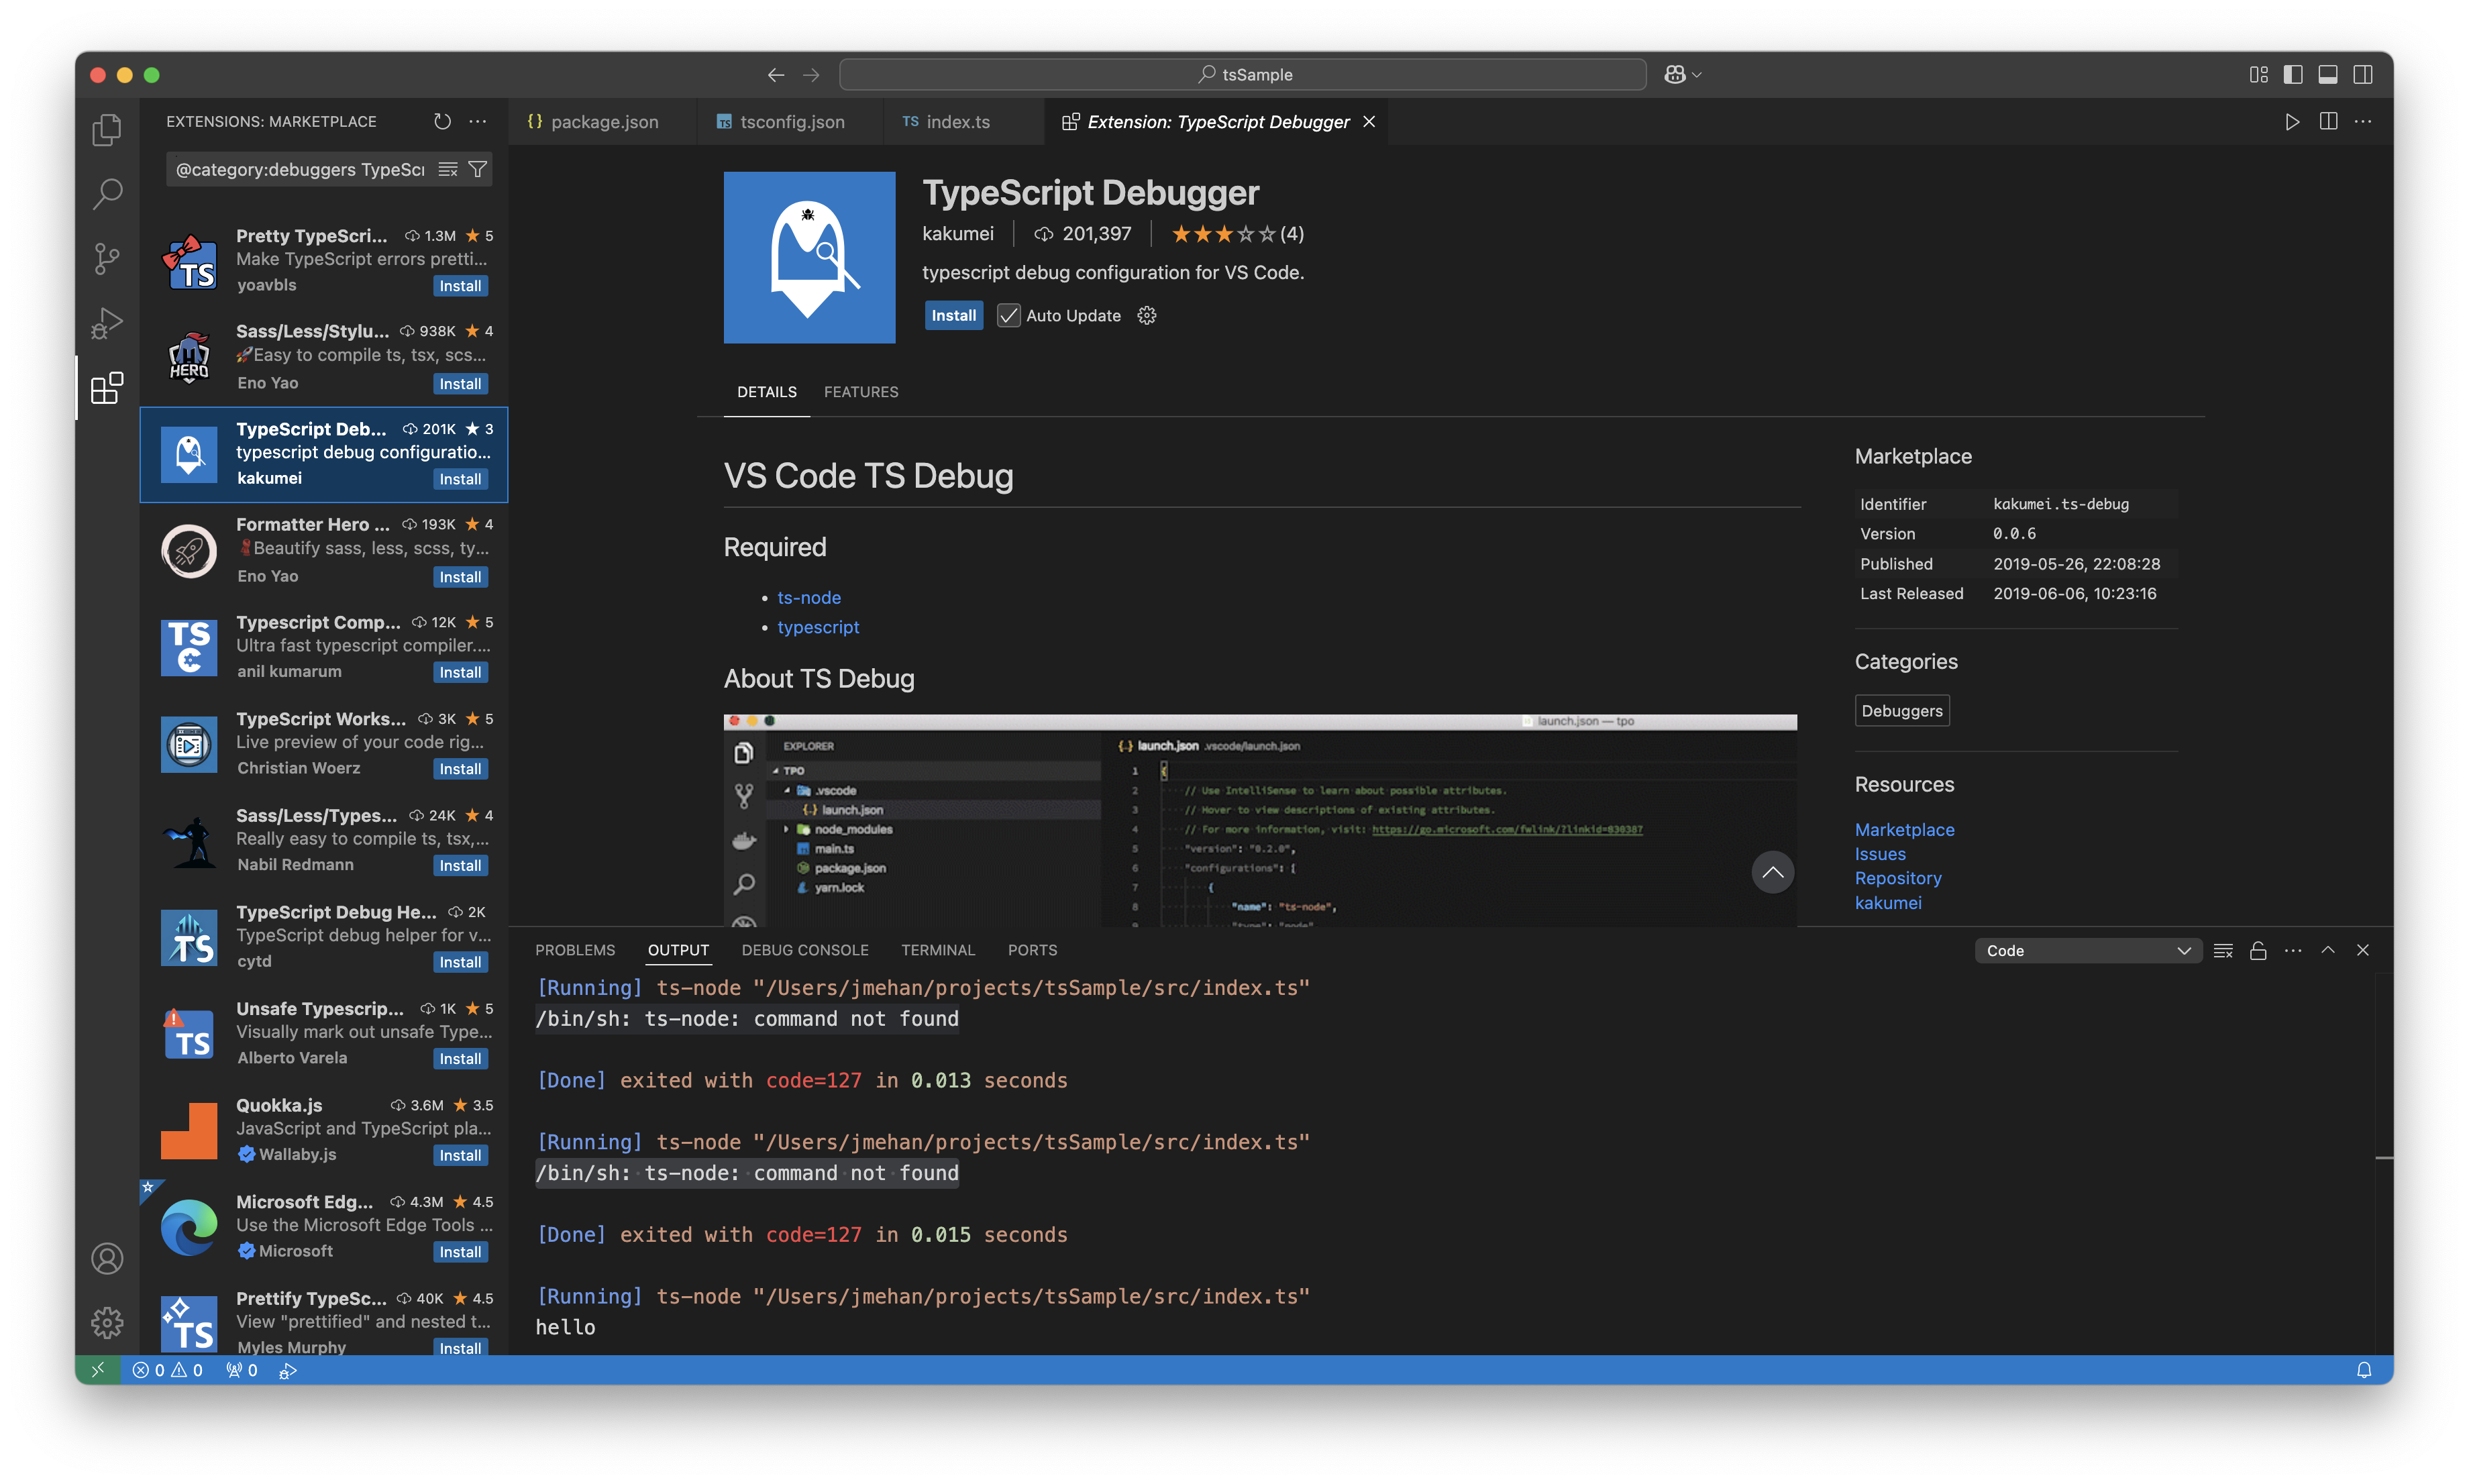
Task: Open the extensions filter menu
Action: tap(478, 169)
